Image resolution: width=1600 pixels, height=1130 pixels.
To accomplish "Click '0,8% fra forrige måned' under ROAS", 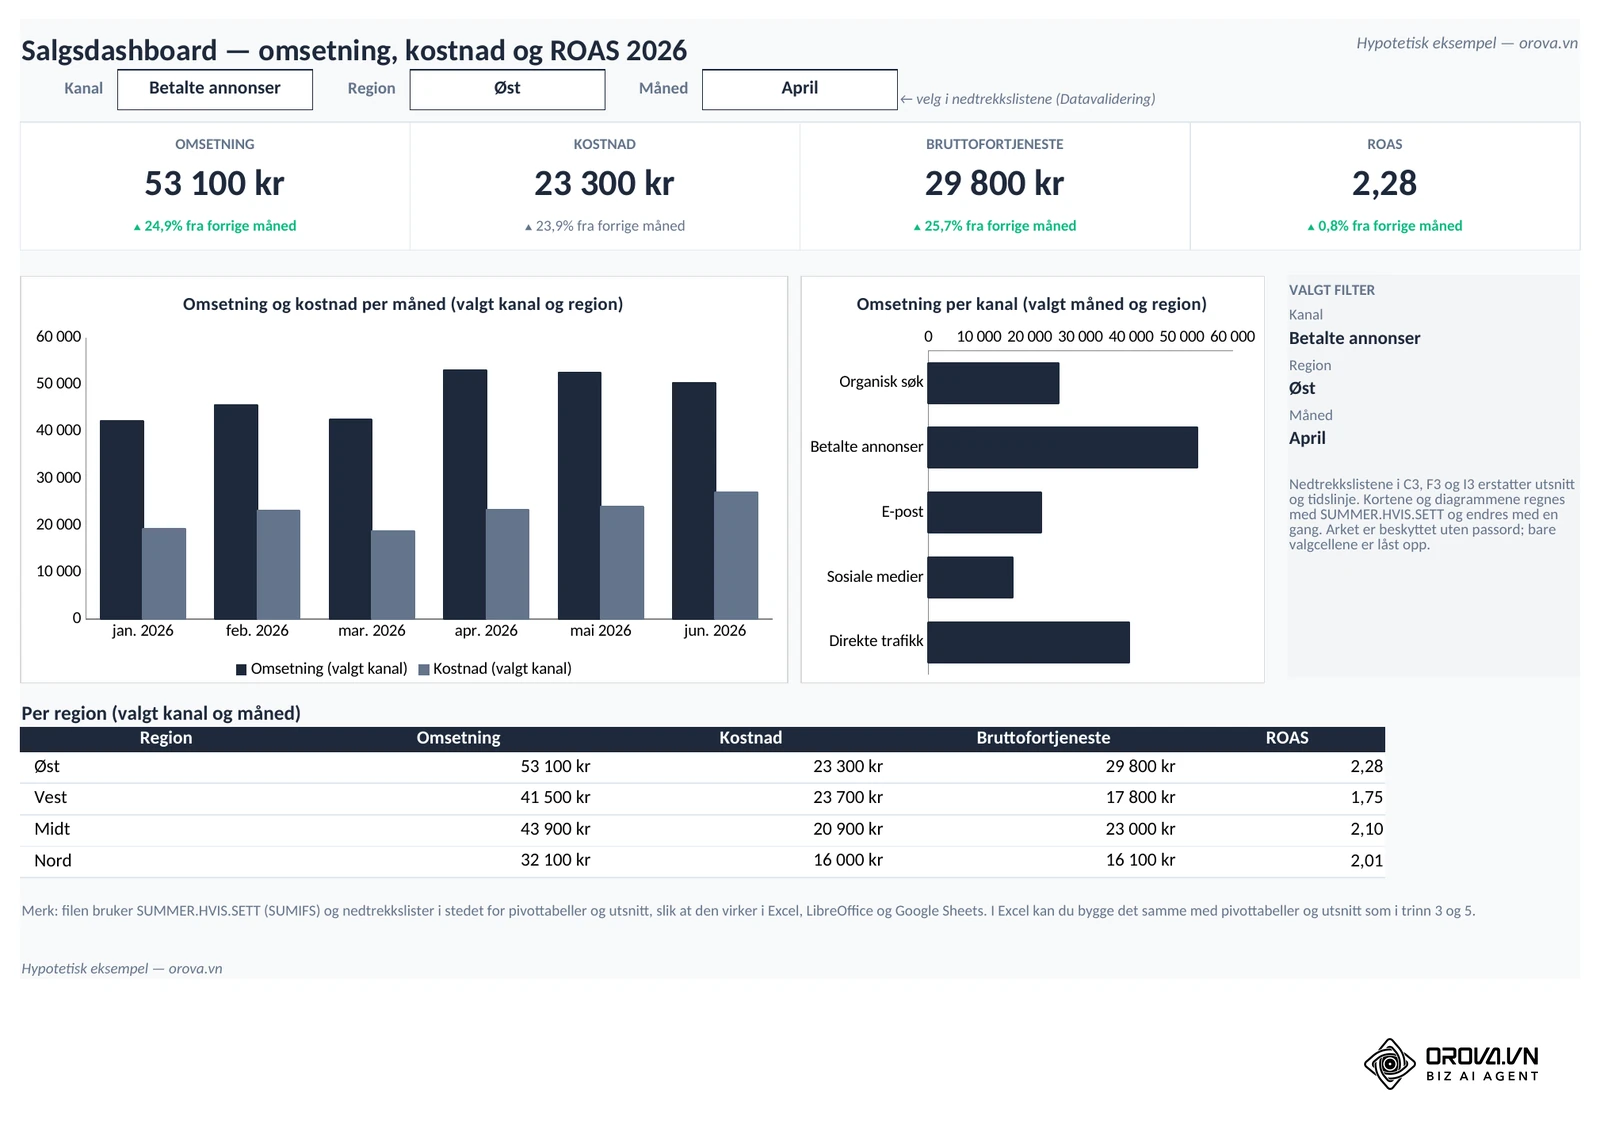I will point(1385,226).
